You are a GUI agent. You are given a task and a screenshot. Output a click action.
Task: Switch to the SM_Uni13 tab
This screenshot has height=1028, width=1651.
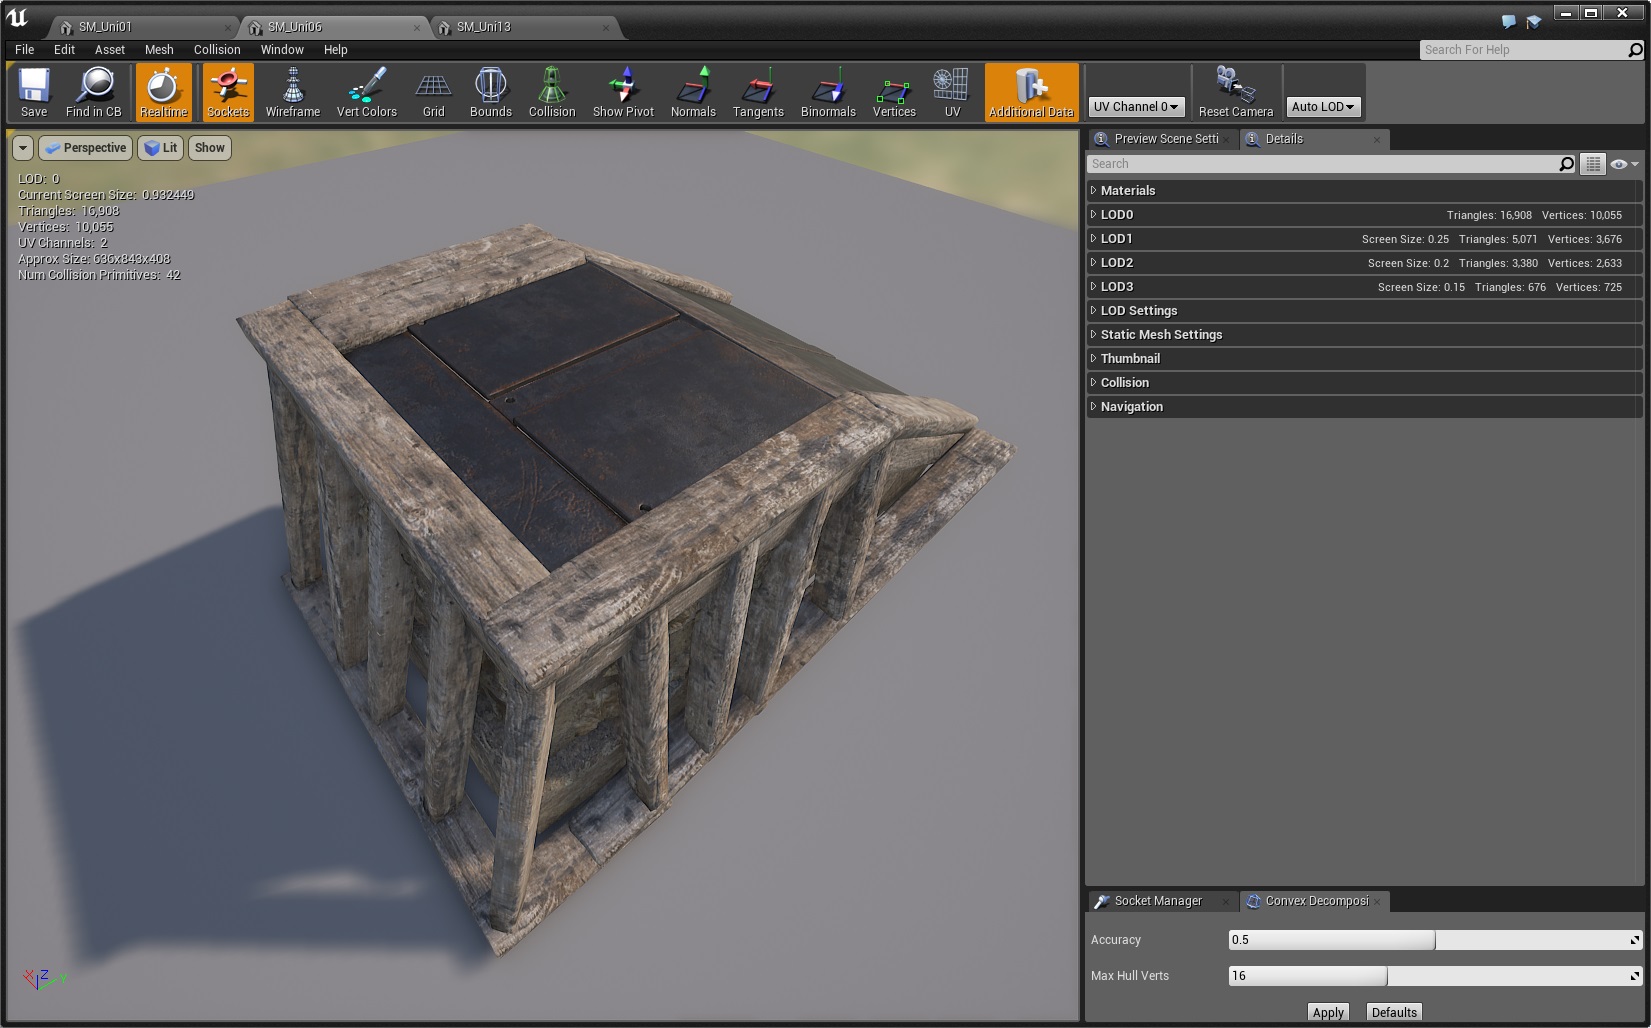pyautogui.click(x=484, y=27)
